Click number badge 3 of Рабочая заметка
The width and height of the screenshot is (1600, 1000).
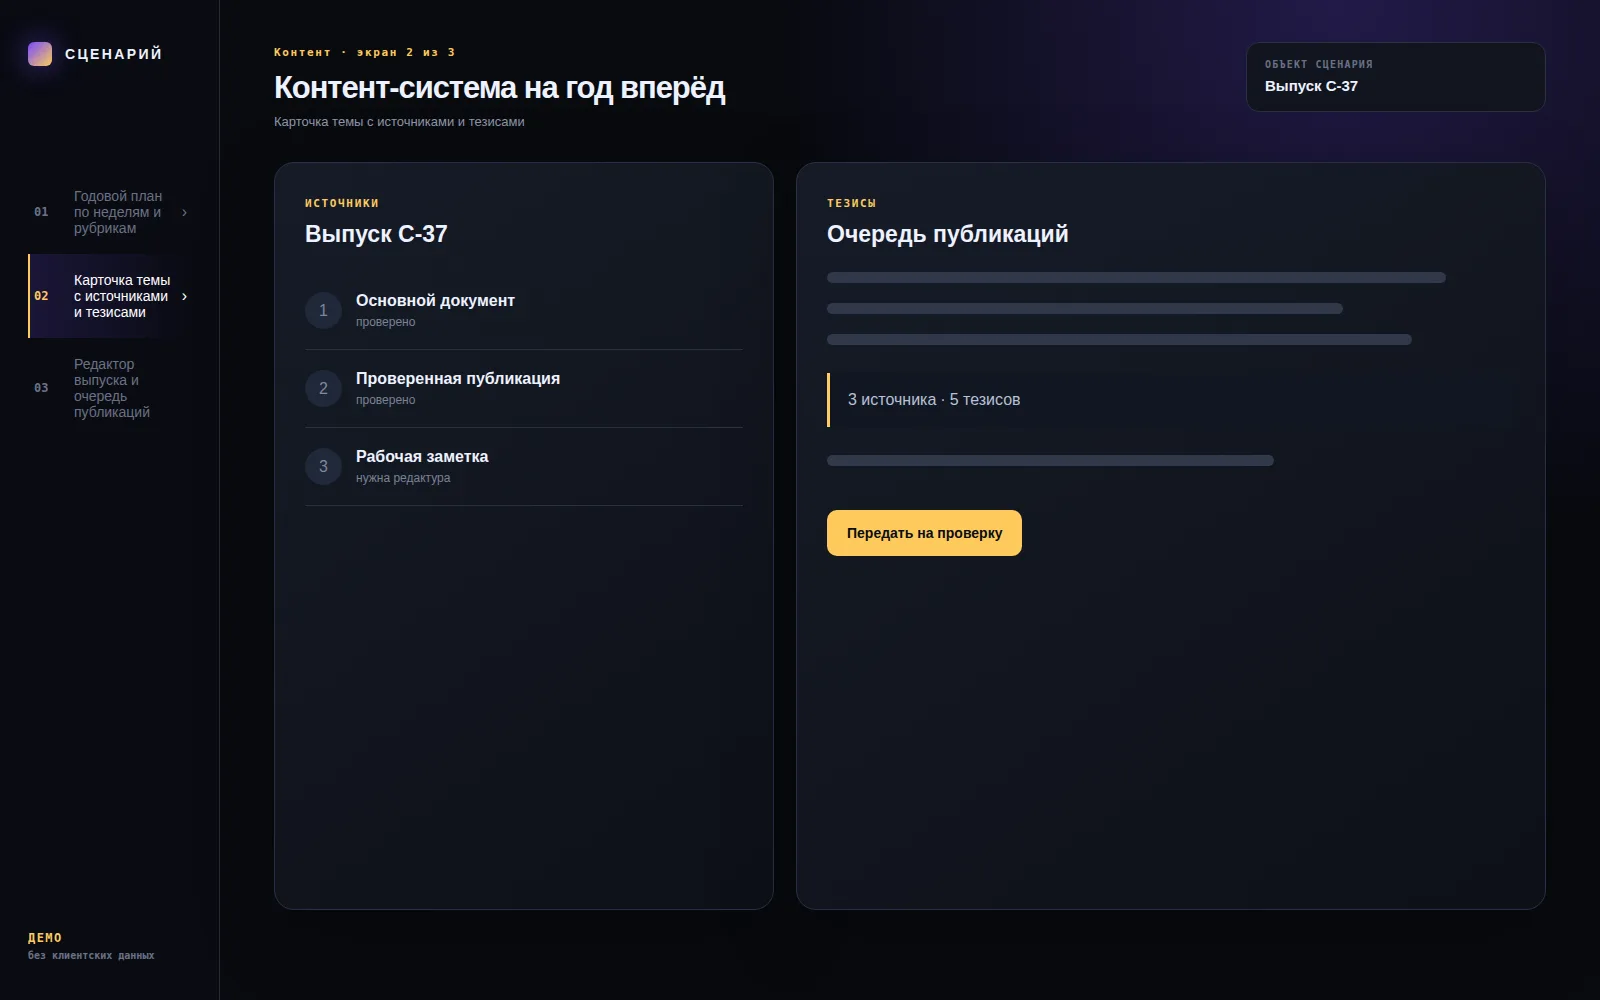pyautogui.click(x=323, y=467)
